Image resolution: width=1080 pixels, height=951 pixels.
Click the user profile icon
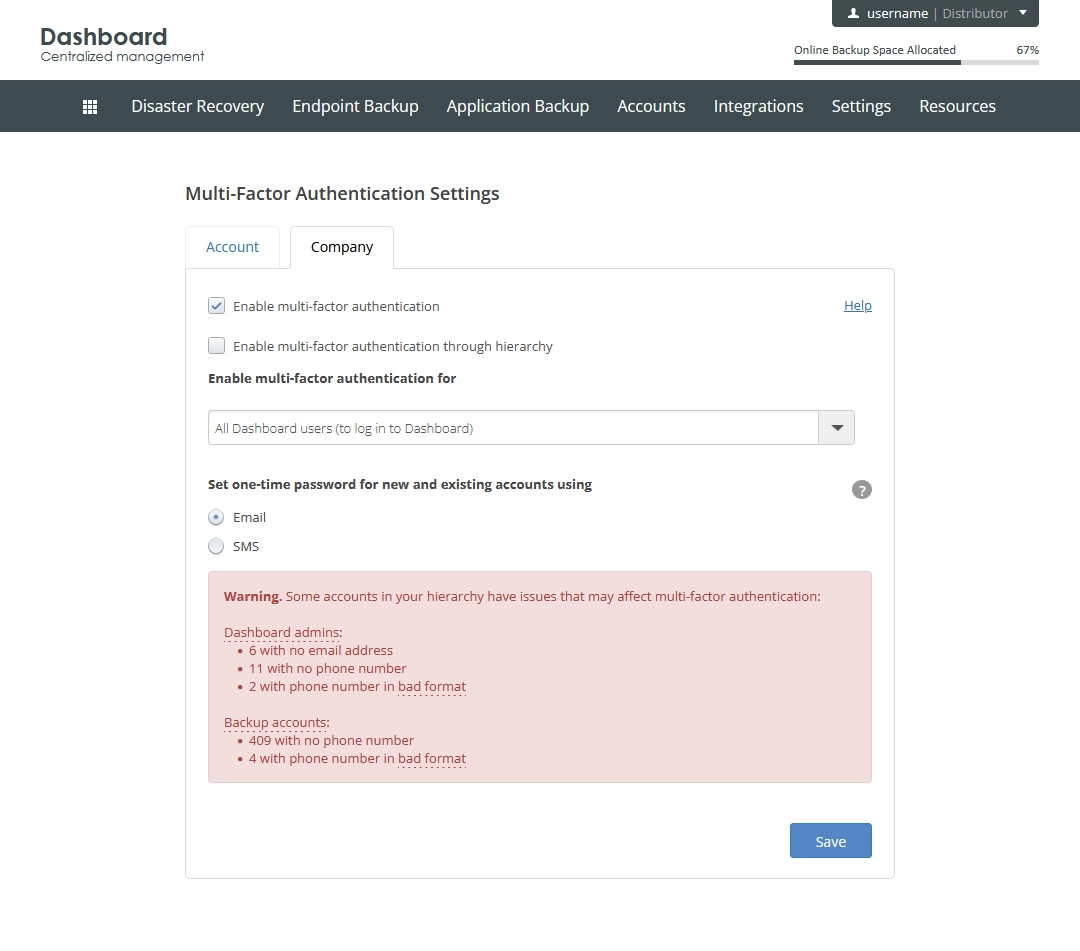(x=853, y=13)
